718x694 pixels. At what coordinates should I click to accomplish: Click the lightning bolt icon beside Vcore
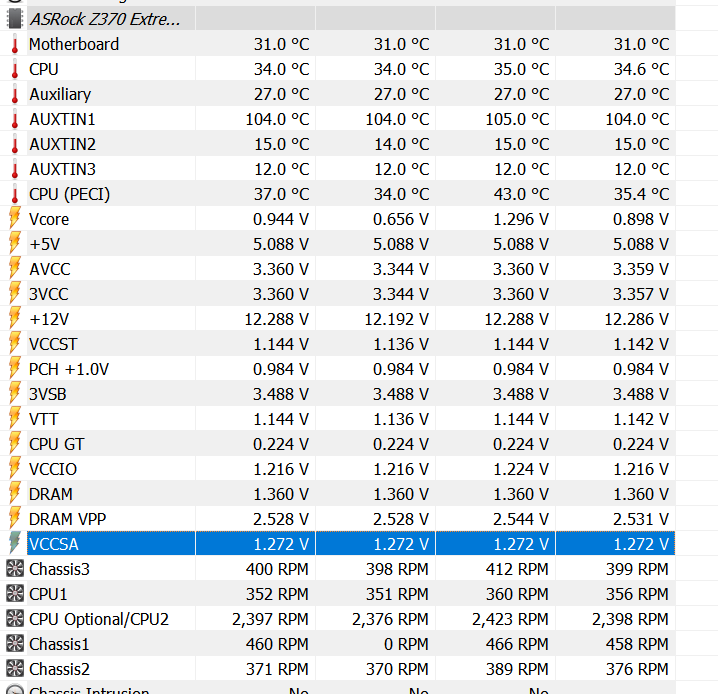[15, 218]
